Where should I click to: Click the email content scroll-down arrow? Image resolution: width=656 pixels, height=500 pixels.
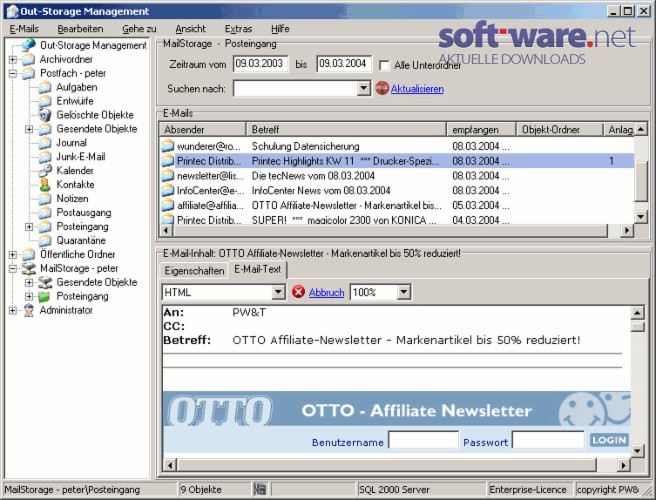coord(637,451)
